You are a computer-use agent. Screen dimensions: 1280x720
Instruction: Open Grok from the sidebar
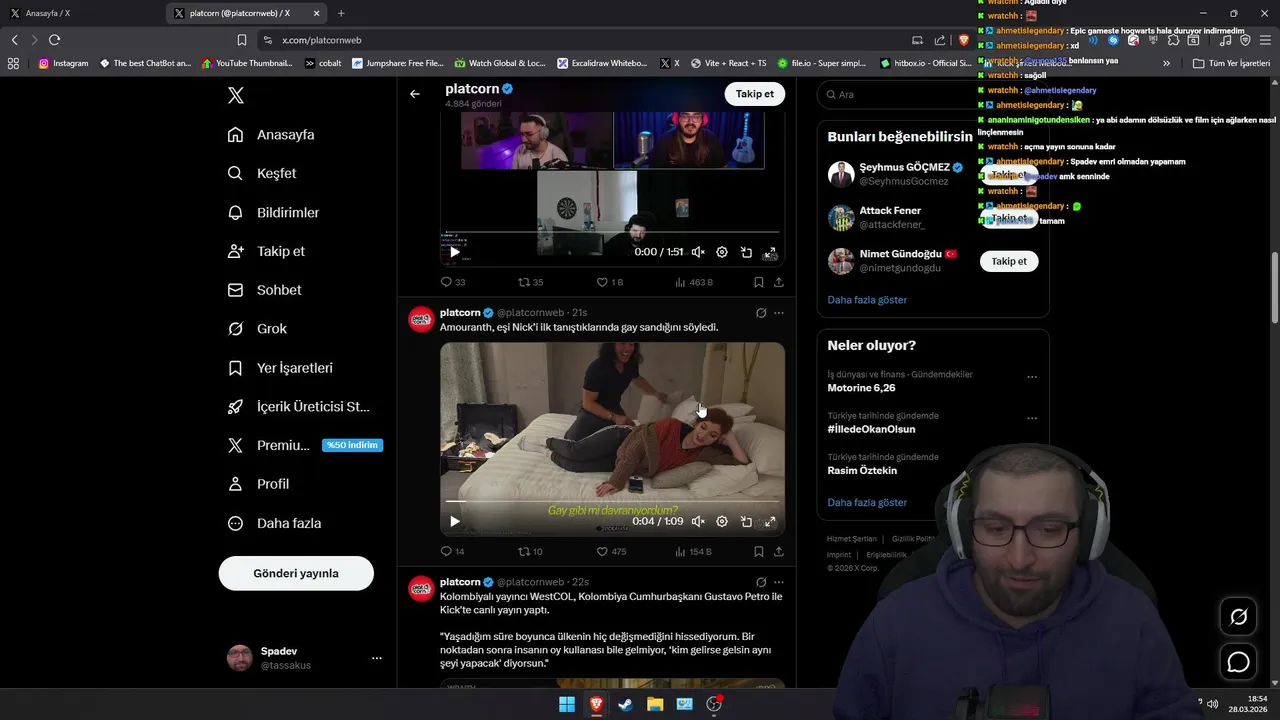(257, 329)
